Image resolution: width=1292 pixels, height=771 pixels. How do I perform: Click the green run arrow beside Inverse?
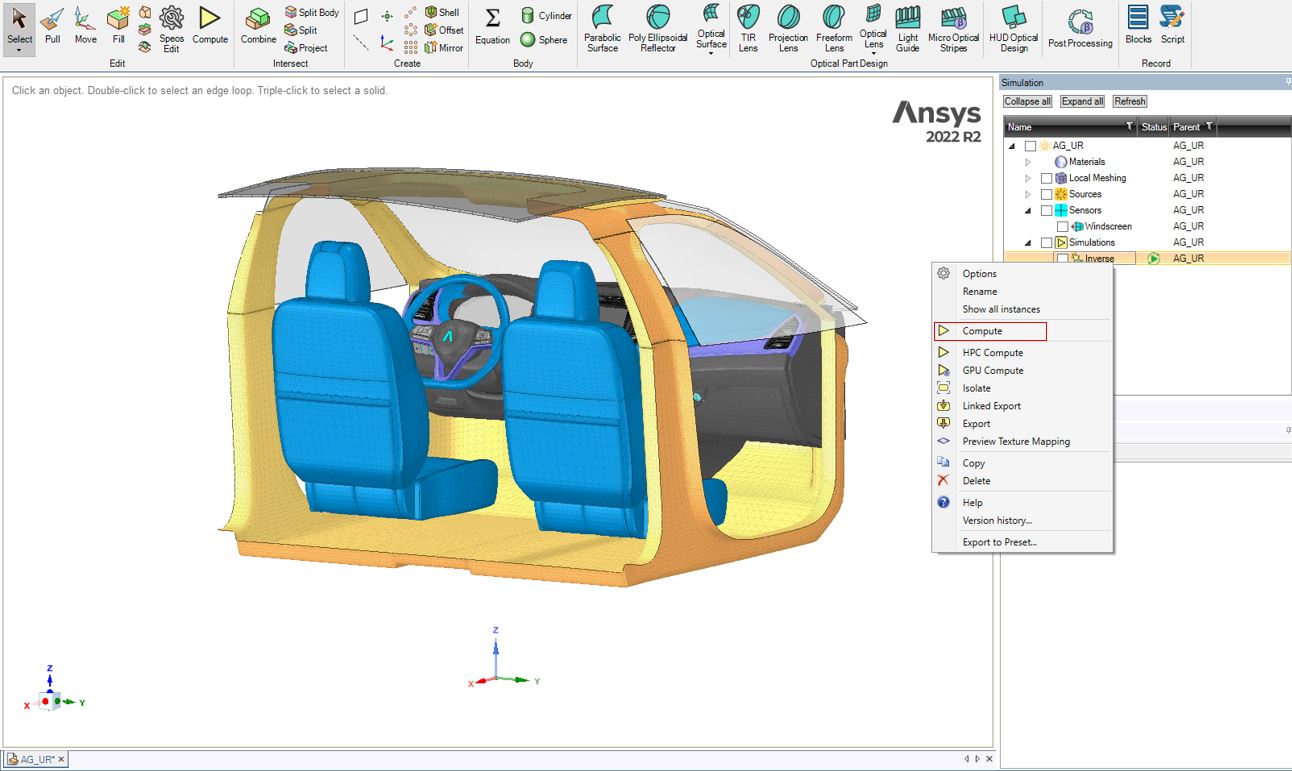pyautogui.click(x=1155, y=258)
